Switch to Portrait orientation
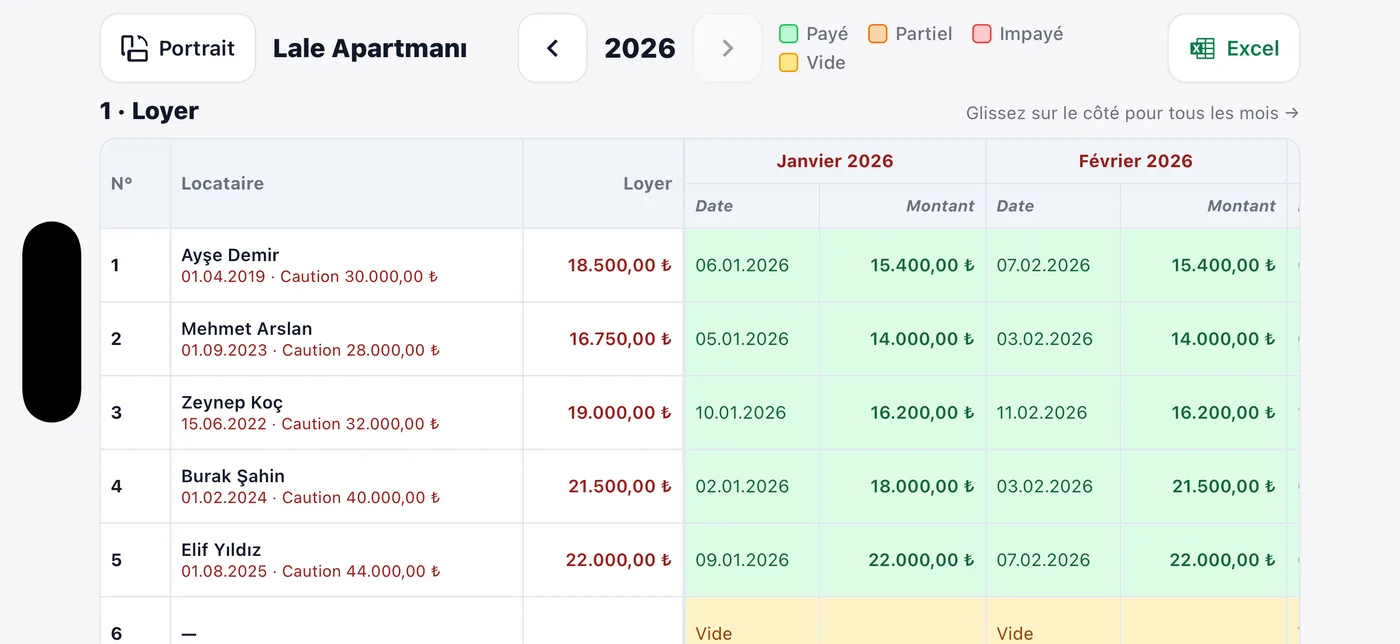1400x644 pixels. (x=178, y=48)
